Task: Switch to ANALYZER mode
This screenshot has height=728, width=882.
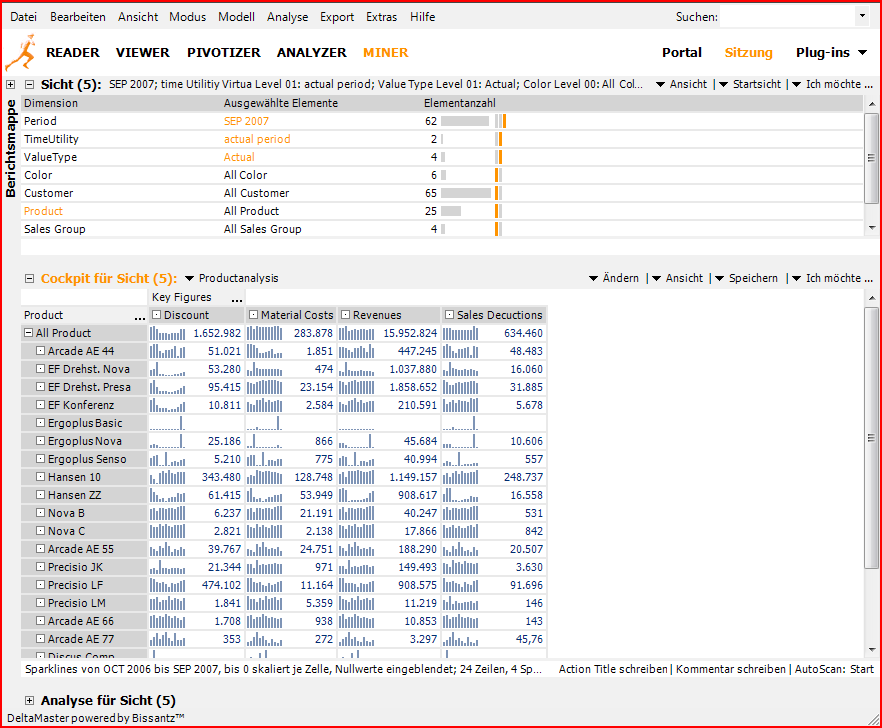Action: 312,52
